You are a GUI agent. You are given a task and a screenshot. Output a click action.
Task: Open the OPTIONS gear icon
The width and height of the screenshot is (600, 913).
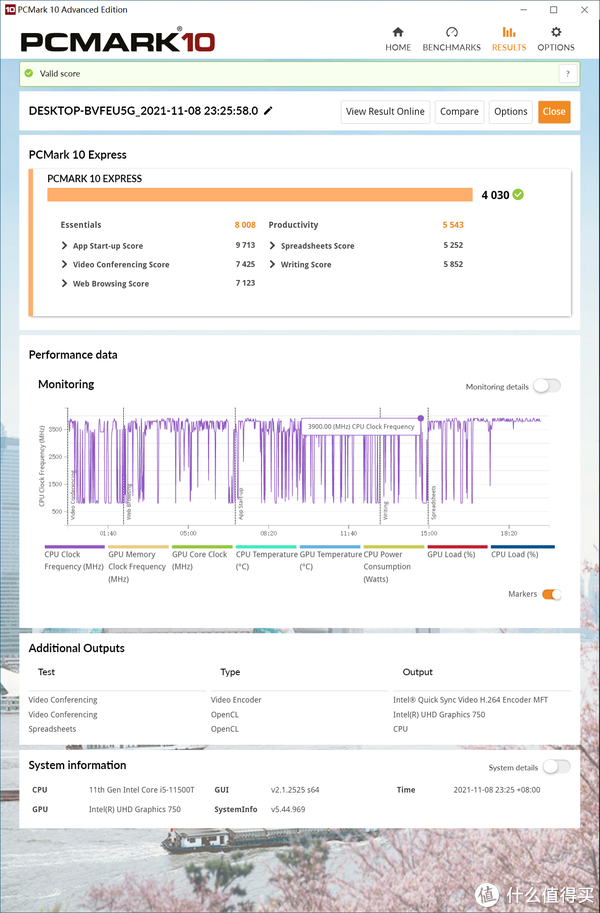tap(556, 32)
